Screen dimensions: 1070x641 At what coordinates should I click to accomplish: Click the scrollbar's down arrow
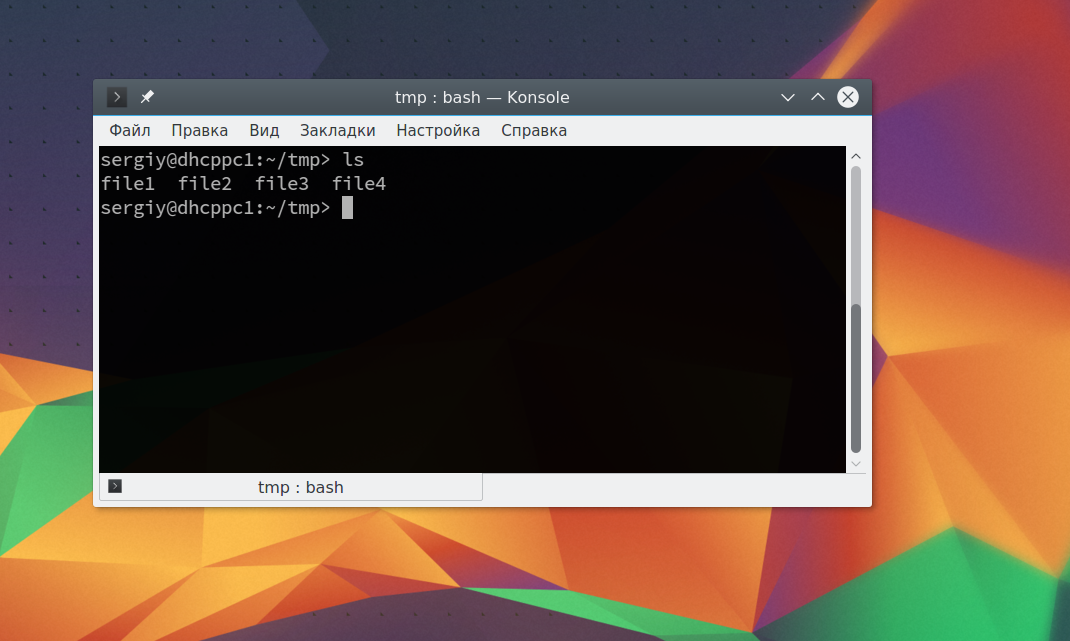(855, 463)
